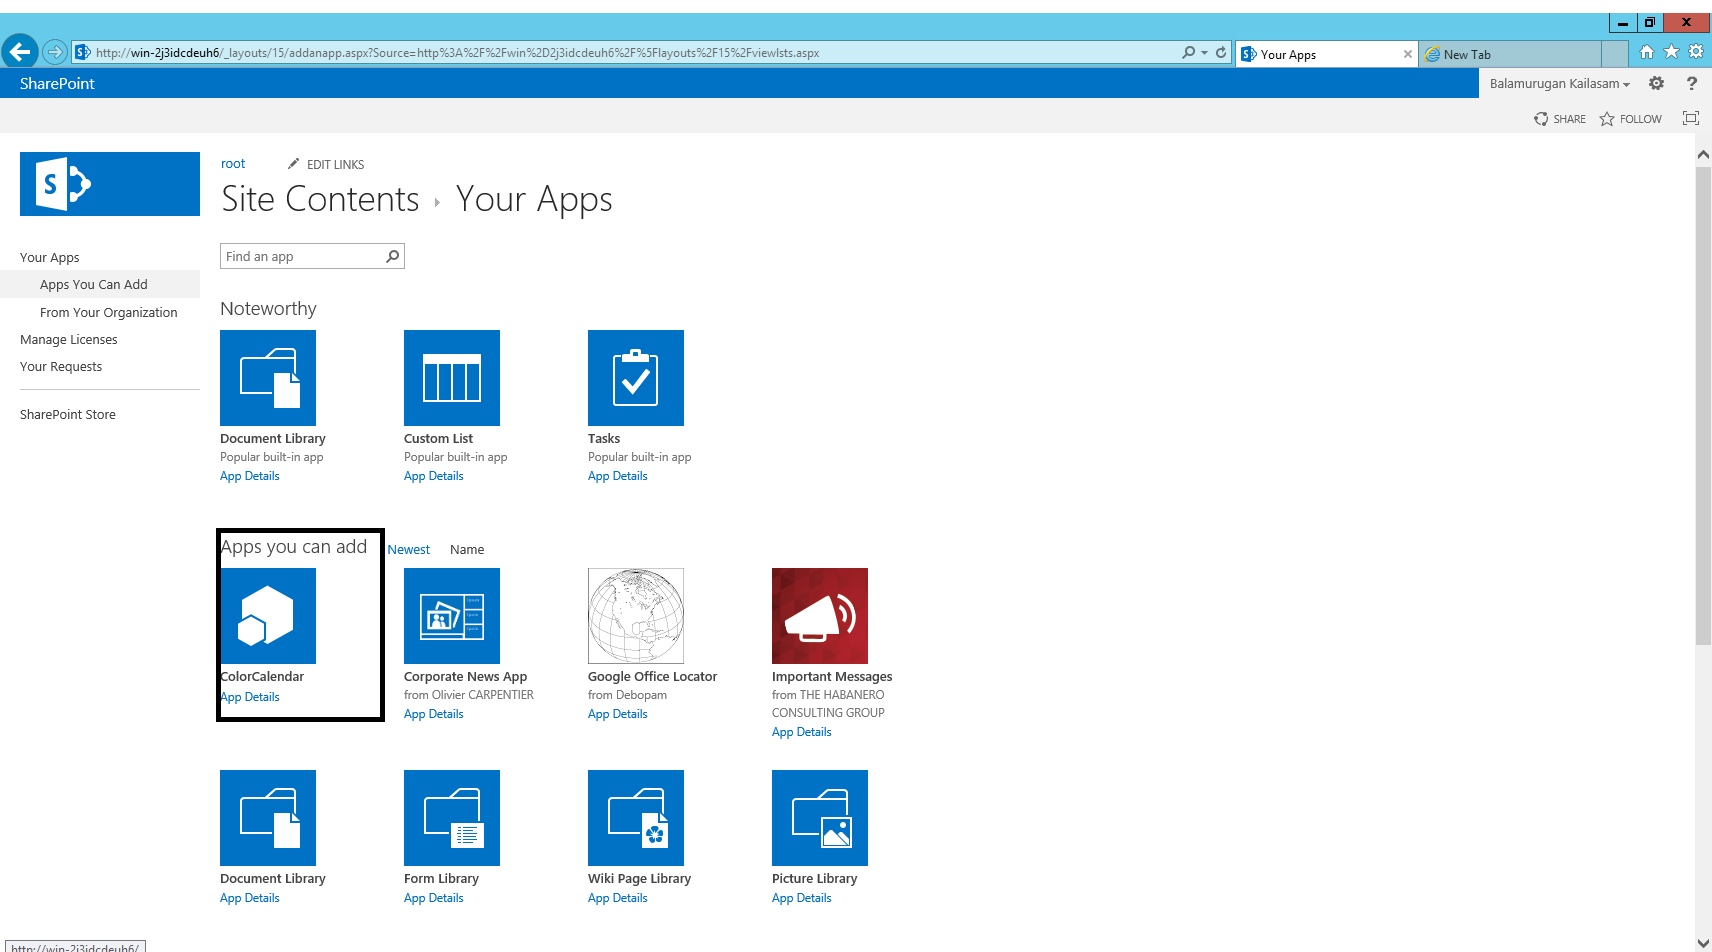Open App Details for Corporate News App
The width and height of the screenshot is (1712, 952).
(x=434, y=714)
